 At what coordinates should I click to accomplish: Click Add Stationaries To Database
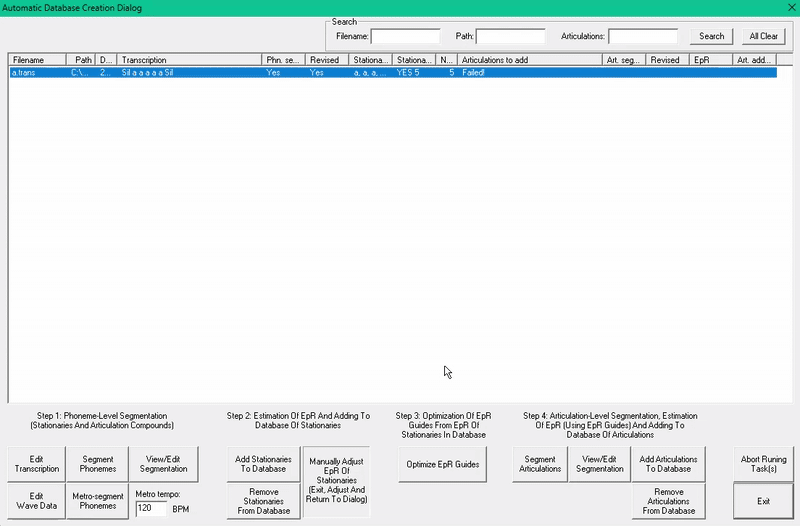coord(263,463)
